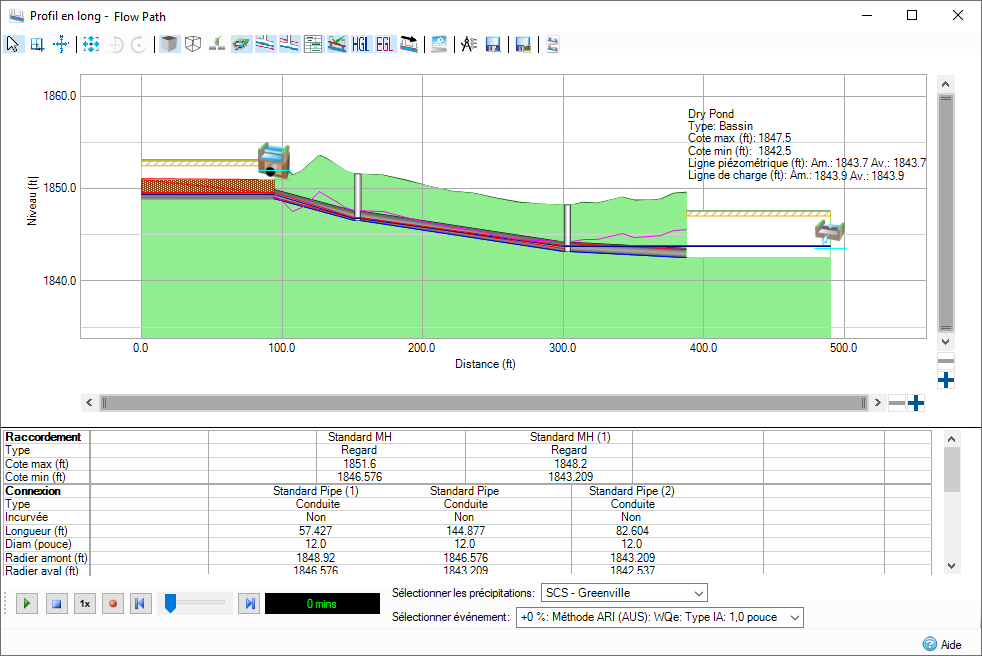Toggle the green surface layer icon
The height and width of the screenshot is (656, 982).
(x=241, y=44)
